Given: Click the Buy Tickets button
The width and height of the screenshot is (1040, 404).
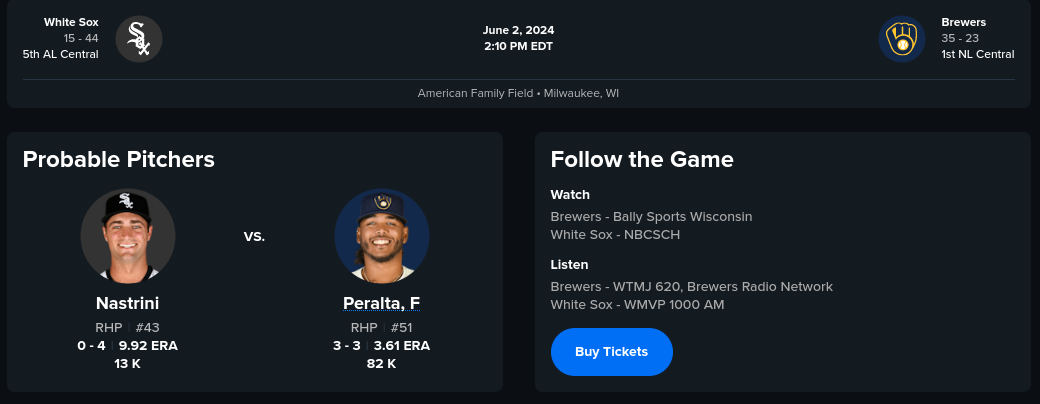Looking at the screenshot, I should pos(611,352).
